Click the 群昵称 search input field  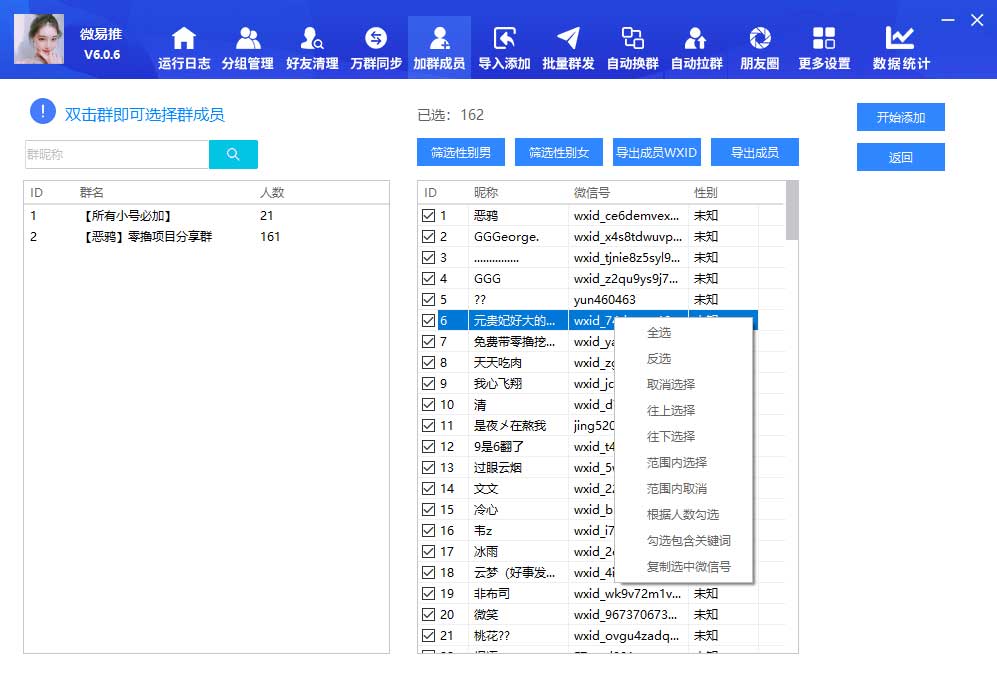tap(116, 155)
